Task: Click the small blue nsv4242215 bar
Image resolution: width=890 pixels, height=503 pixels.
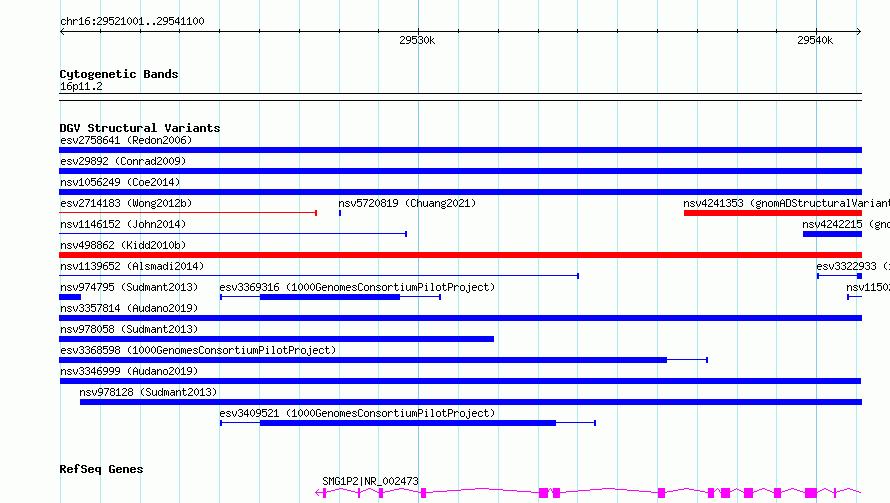Action: click(x=832, y=234)
